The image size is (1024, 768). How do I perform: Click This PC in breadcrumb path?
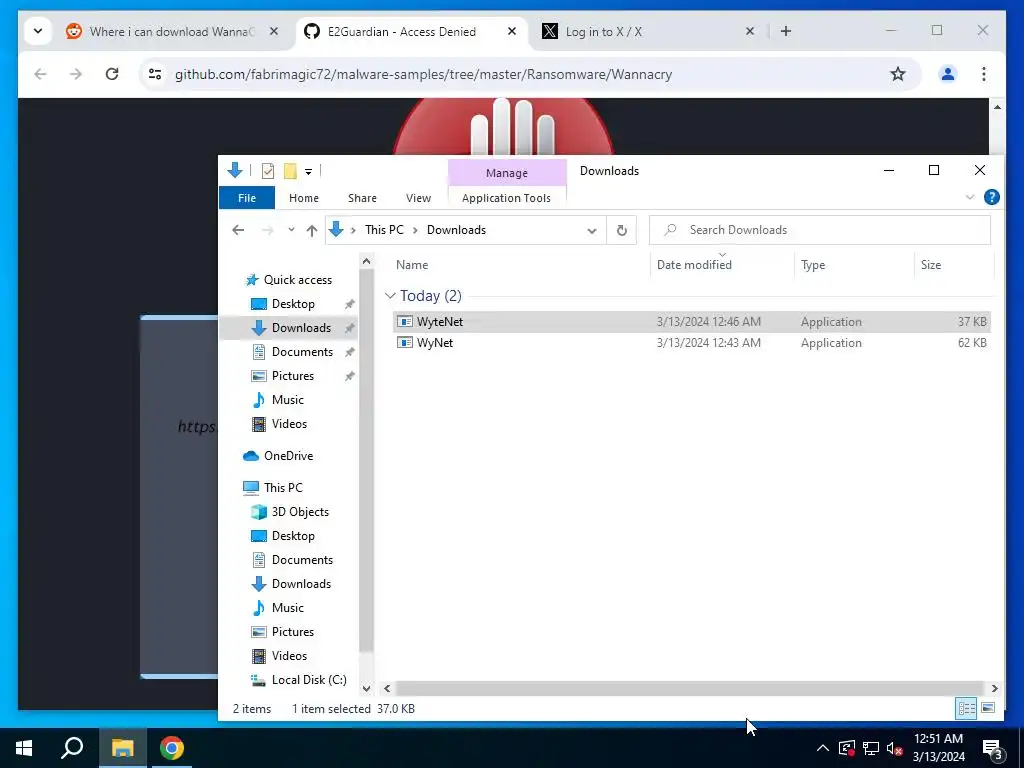tap(384, 230)
